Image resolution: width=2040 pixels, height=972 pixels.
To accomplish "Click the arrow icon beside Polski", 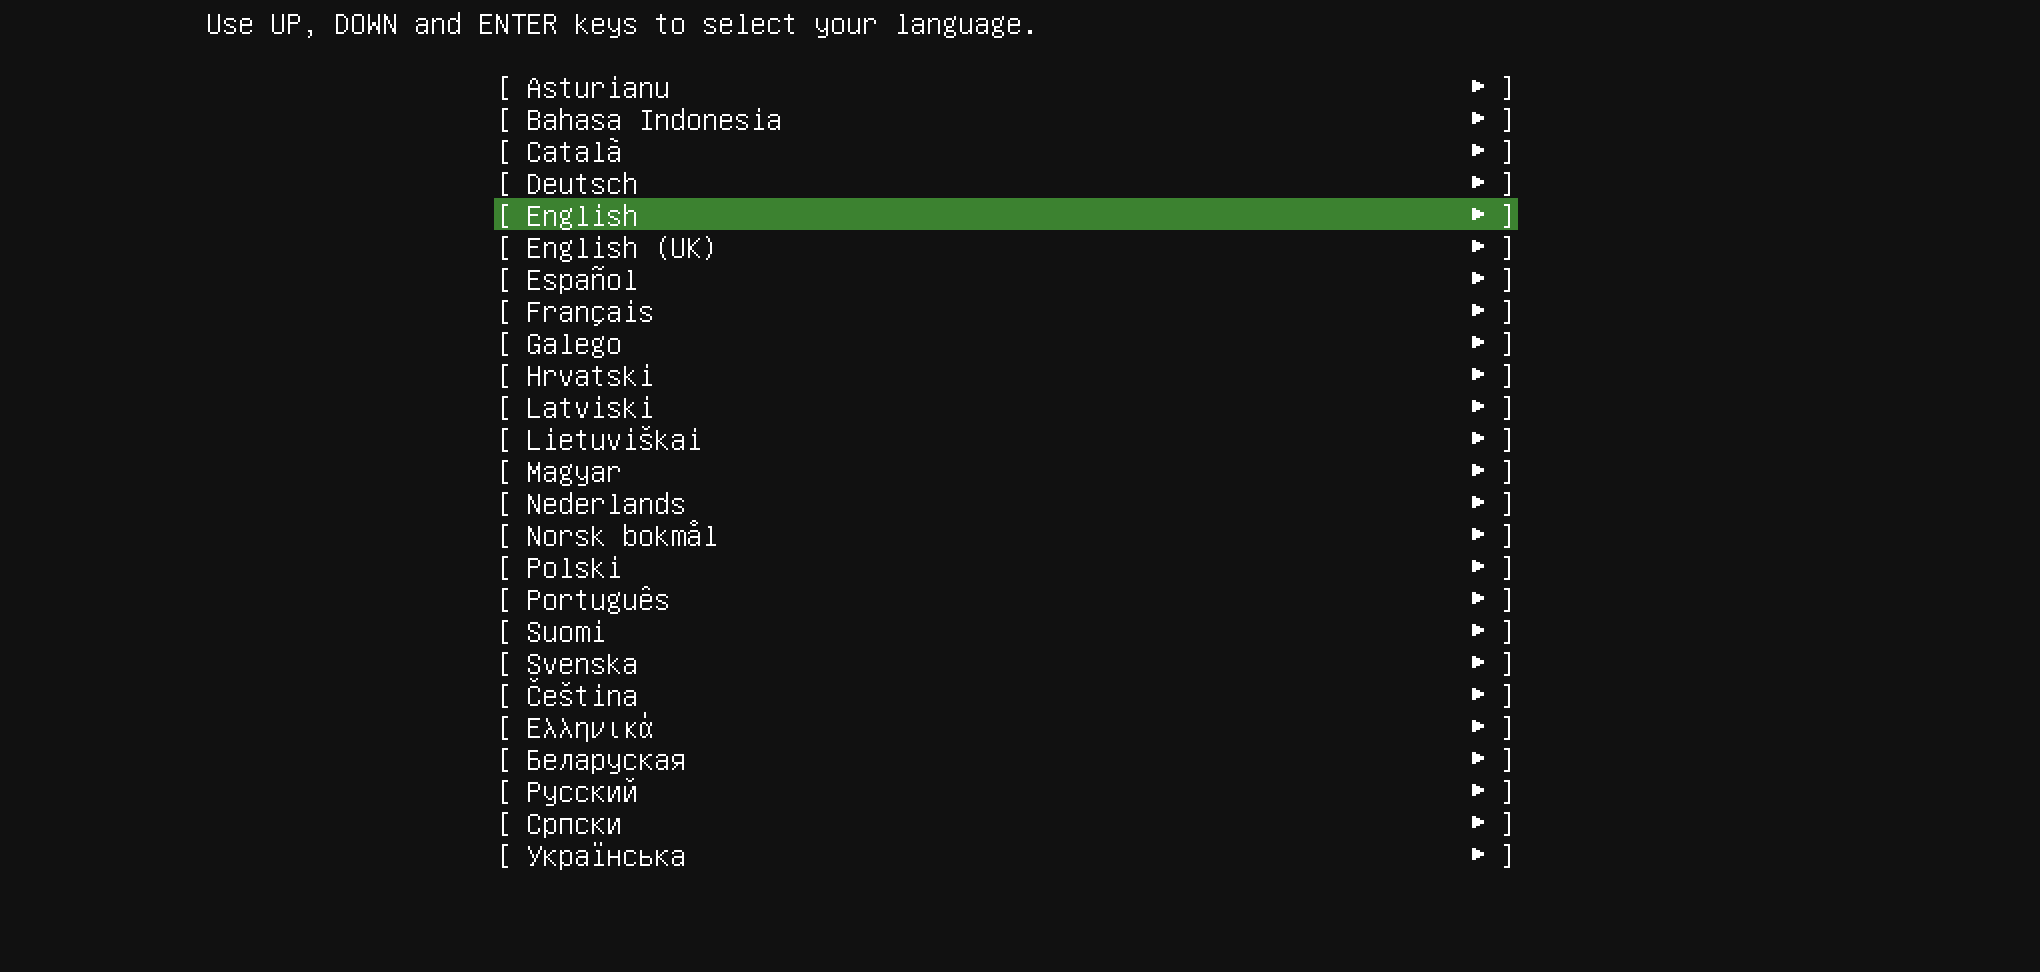I will pyautogui.click(x=1478, y=567).
